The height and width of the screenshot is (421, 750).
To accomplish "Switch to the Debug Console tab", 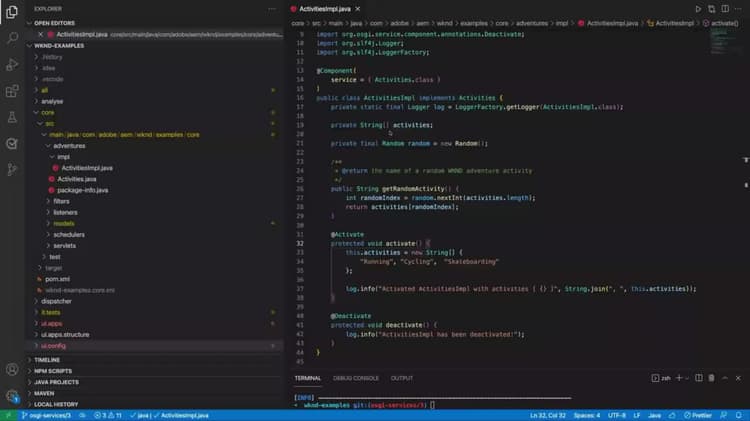I will tap(356, 378).
